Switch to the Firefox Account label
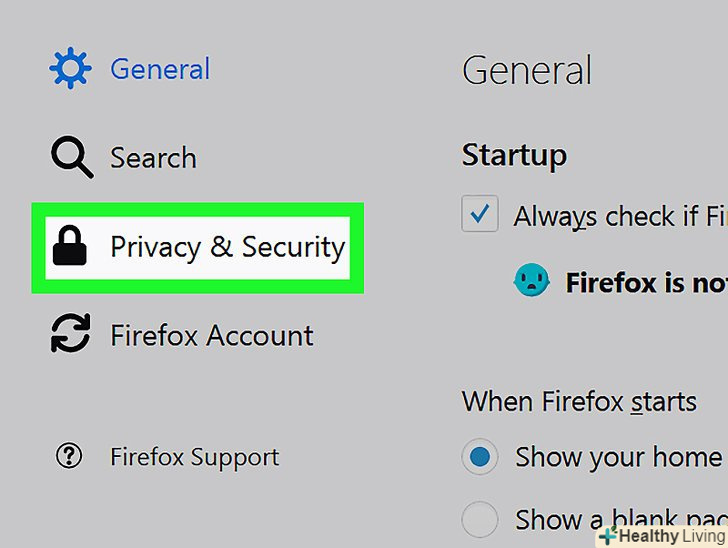This screenshot has height=548, width=728. [212, 335]
